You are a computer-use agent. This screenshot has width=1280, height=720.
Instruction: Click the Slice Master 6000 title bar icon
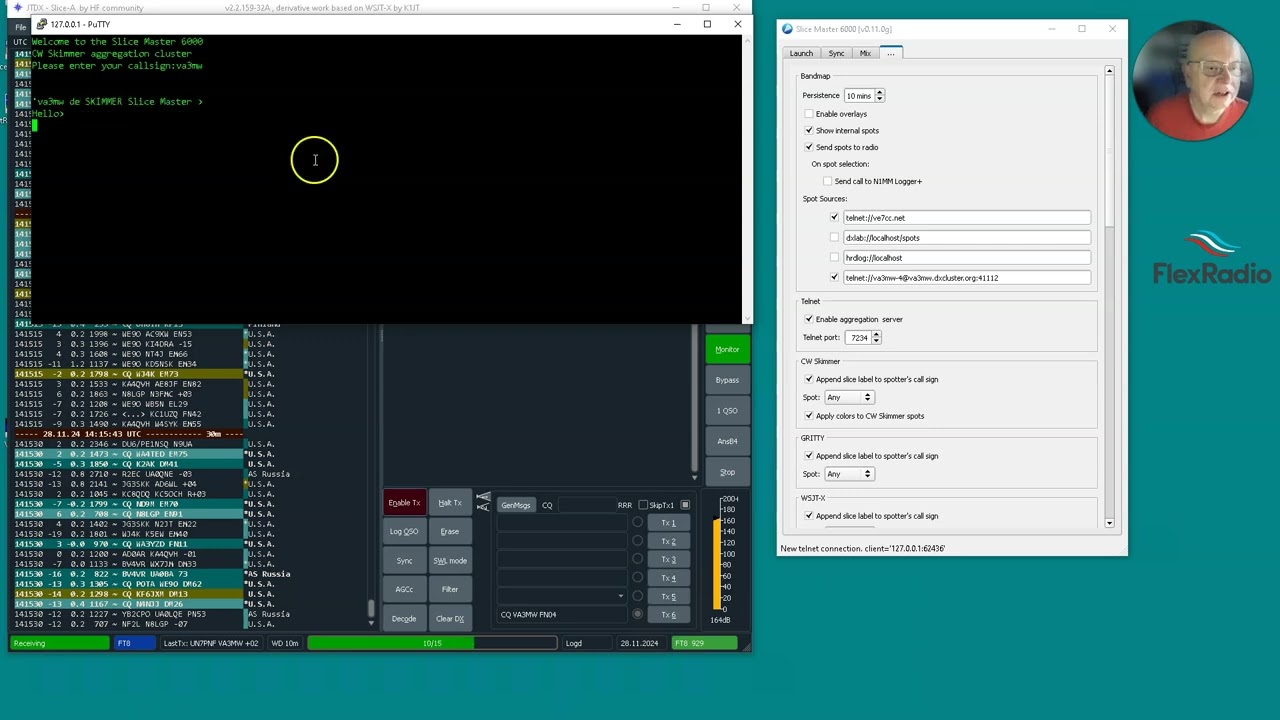click(787, 29)
